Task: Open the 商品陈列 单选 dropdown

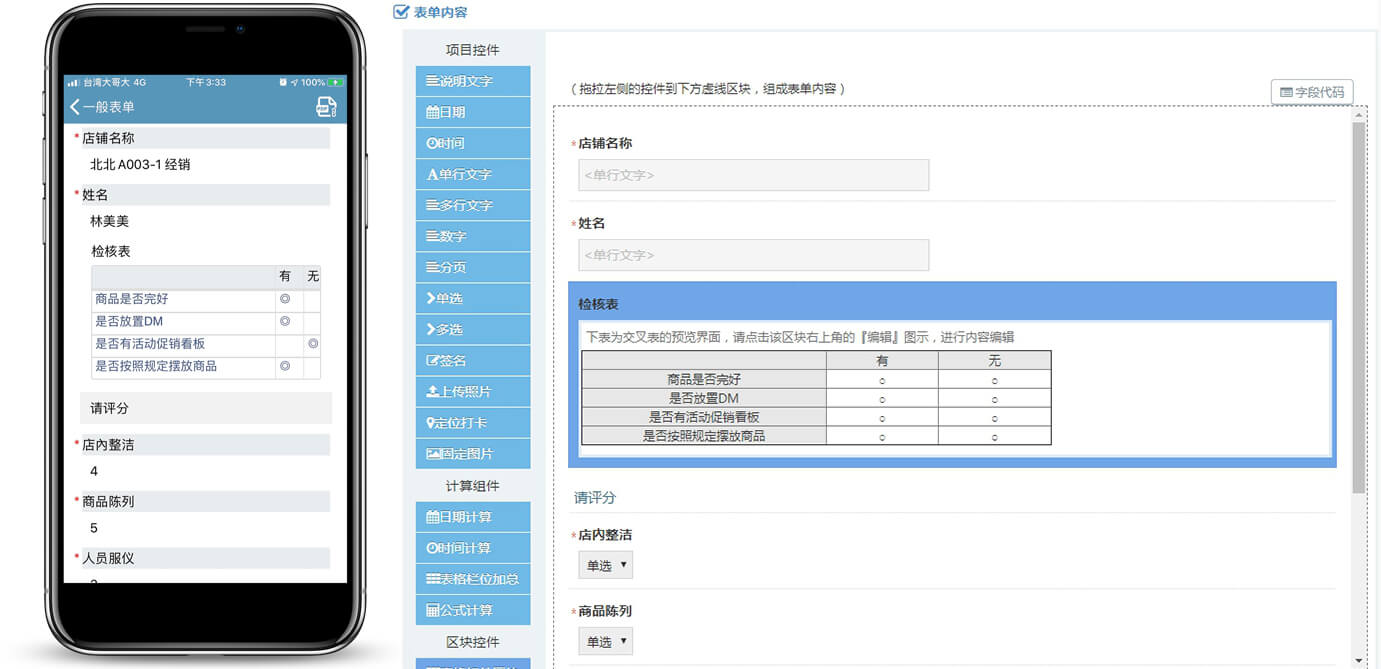Action: (x=605, y=640)
